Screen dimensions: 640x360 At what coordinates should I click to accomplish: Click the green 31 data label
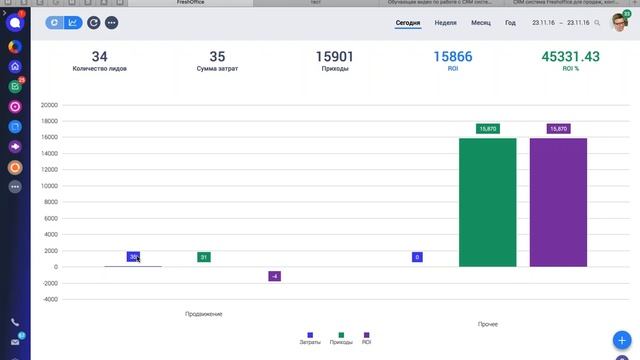click(204, 257)
